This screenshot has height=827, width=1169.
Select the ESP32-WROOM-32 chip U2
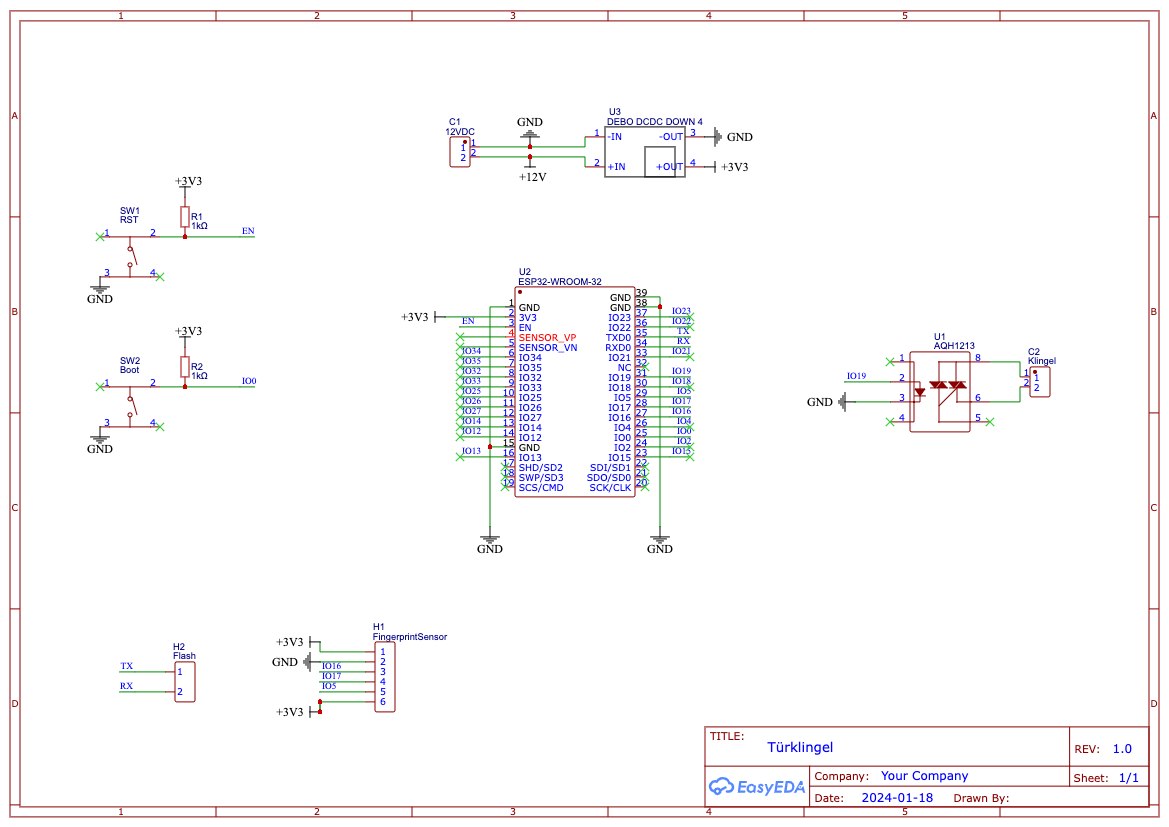[x=575, y=392]
